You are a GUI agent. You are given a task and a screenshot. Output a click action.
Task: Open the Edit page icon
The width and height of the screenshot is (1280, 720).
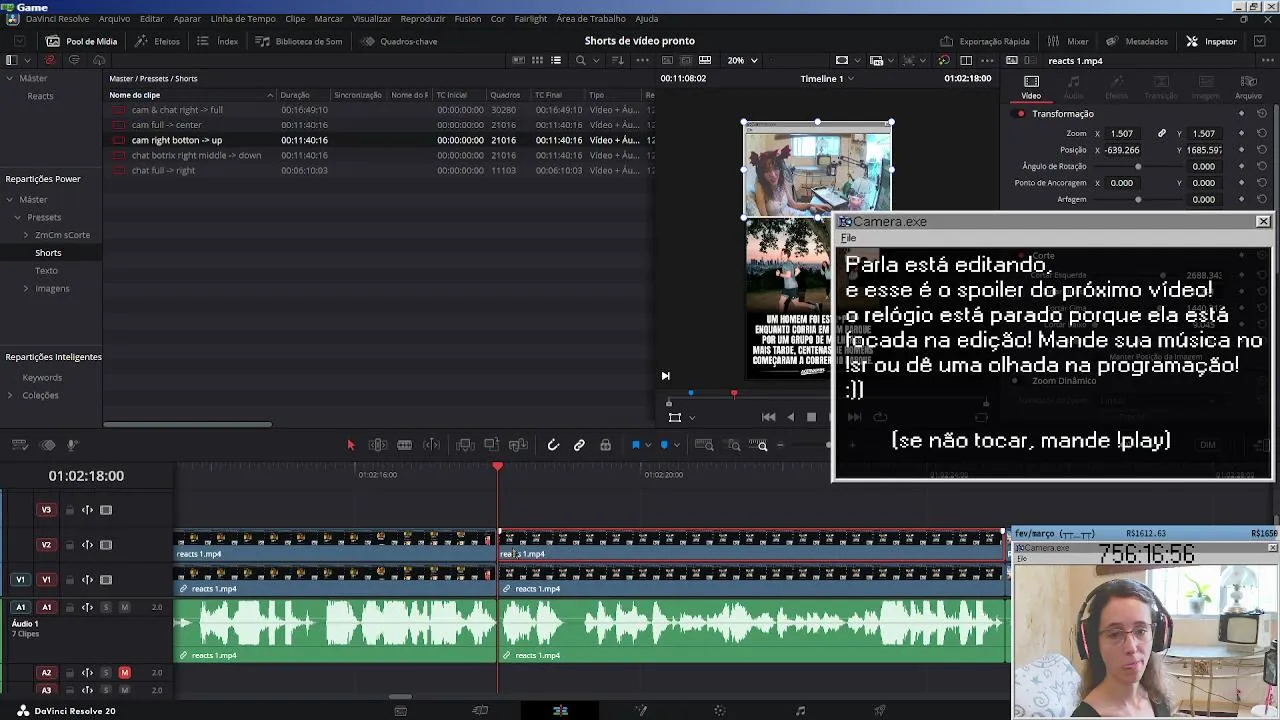[x=560, y=711]
